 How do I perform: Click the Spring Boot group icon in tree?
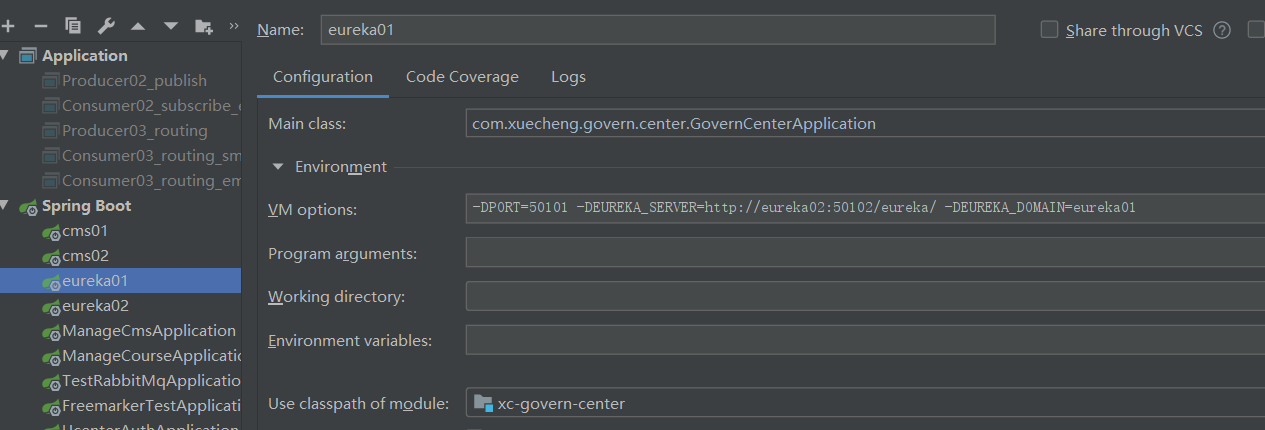(28, 206)
